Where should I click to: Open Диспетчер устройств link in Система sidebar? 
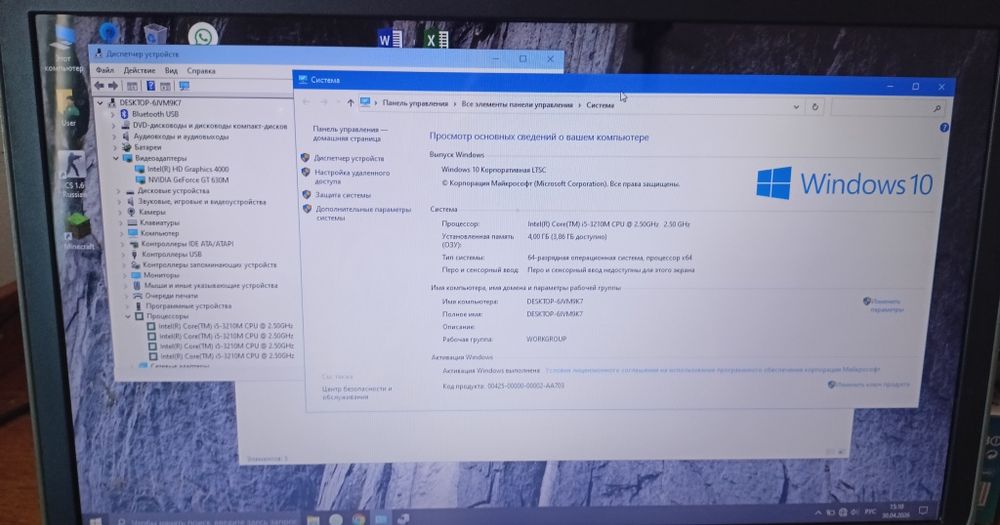pyautogui.click(x=349, y=158)
